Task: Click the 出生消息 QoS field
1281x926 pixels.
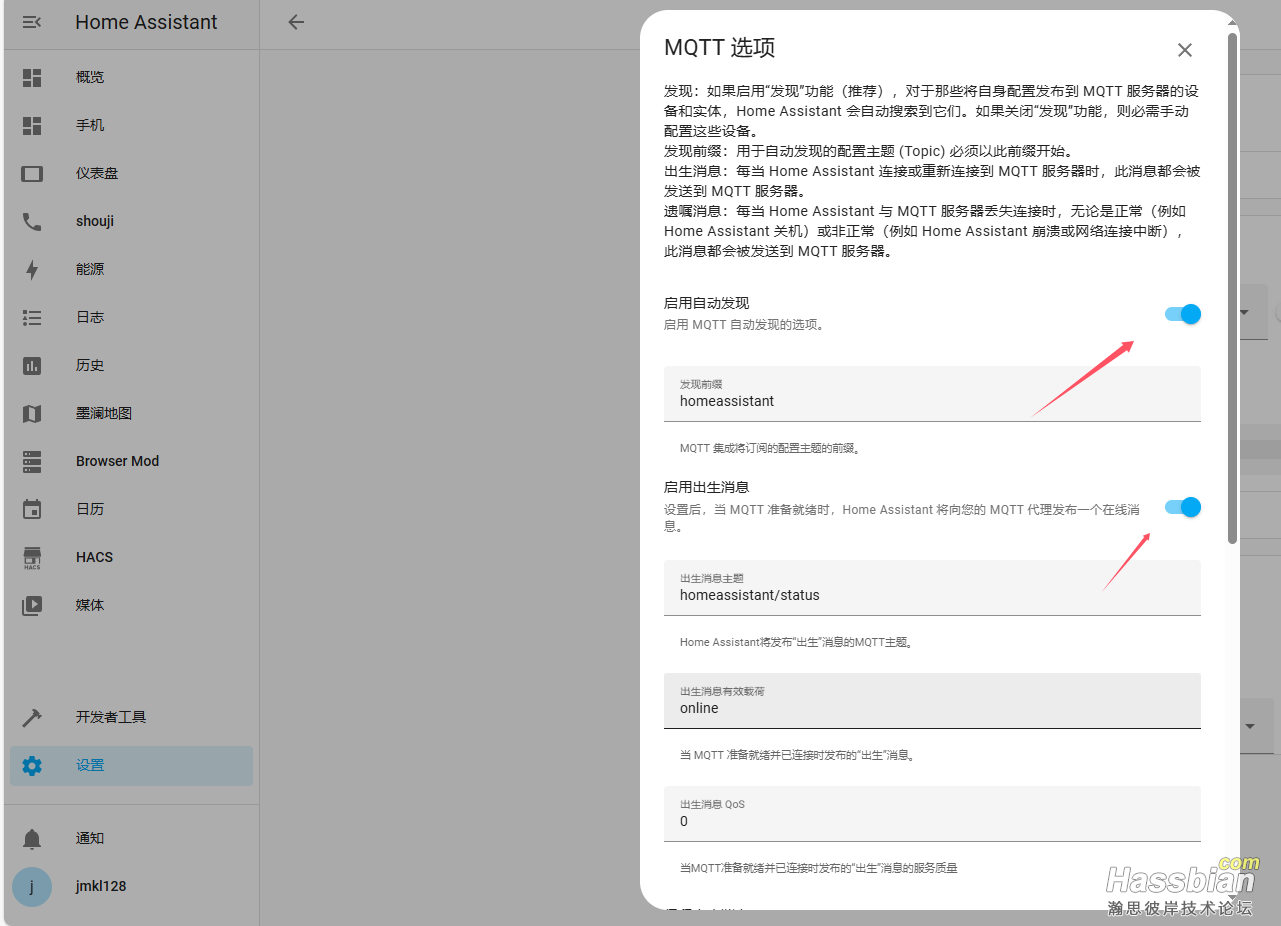Action: (932, 814)
